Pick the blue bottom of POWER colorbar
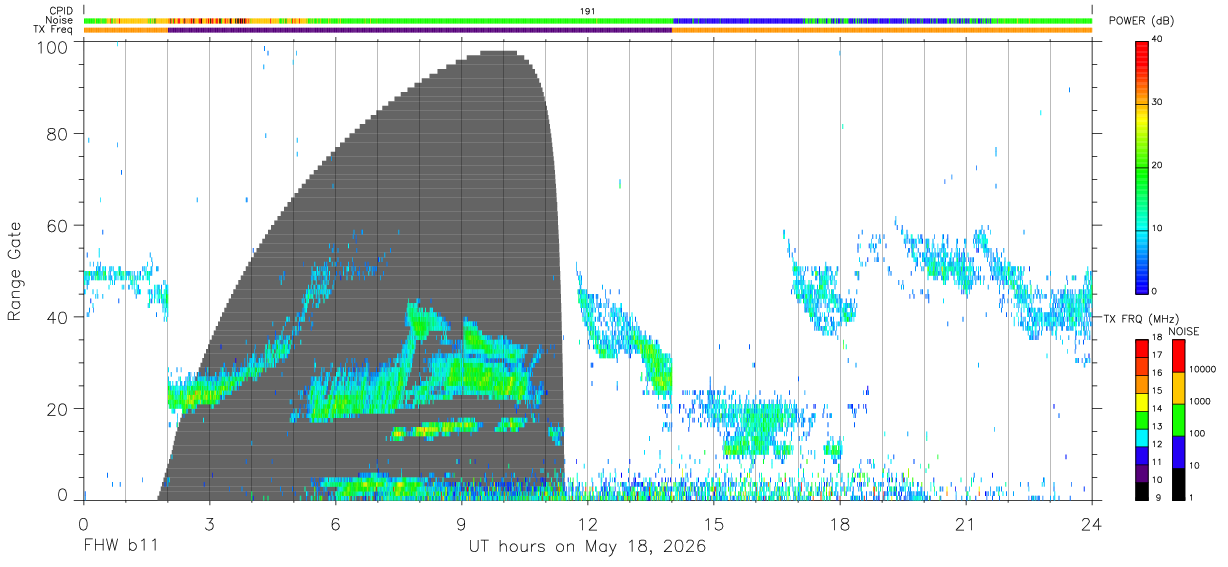 [x=1143, y=282]
